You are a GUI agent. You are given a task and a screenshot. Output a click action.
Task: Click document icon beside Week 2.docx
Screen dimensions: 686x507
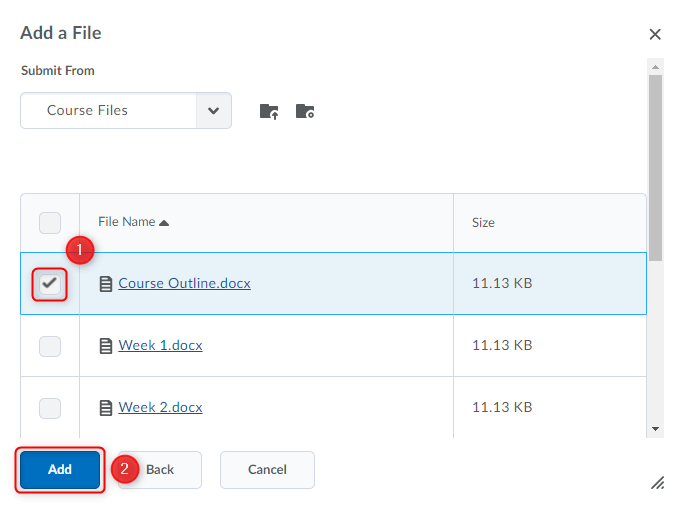[106, 408]
